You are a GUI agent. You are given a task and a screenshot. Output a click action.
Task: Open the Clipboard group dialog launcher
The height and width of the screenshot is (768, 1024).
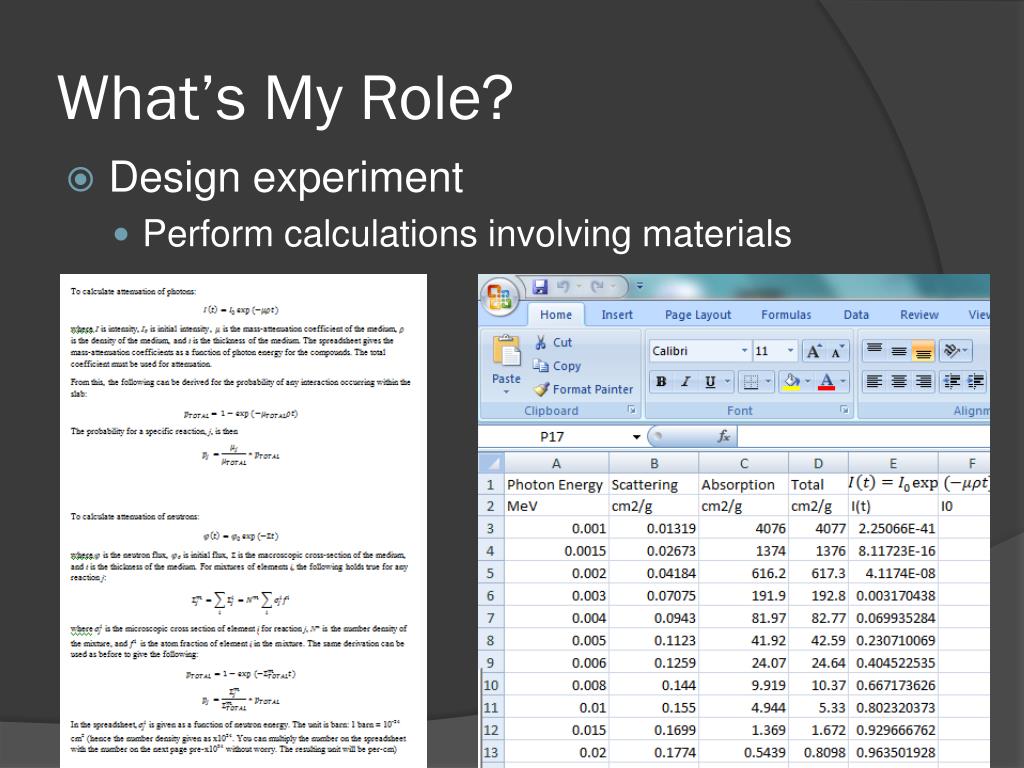(x=632, y=410)
